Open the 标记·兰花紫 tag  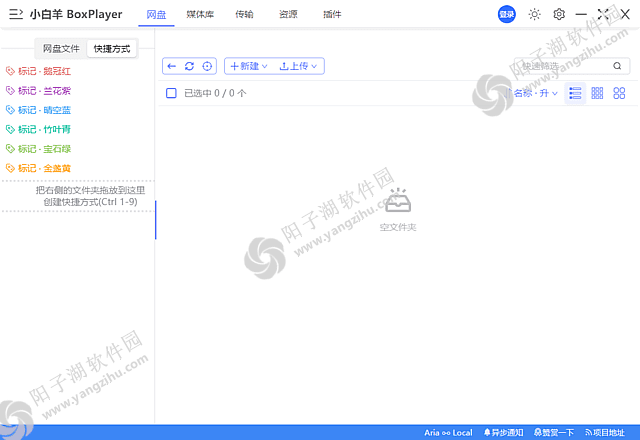tap(38, 91)
